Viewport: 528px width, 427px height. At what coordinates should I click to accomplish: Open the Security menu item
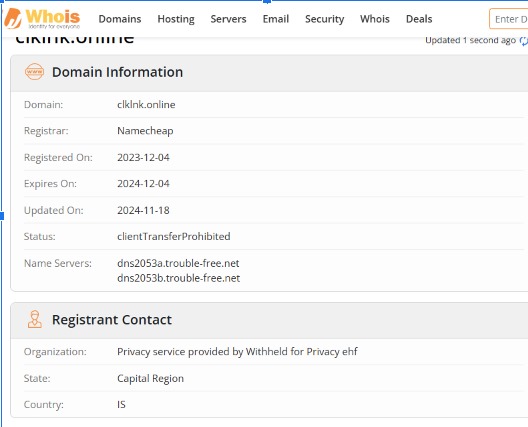(x=325, y=19)
